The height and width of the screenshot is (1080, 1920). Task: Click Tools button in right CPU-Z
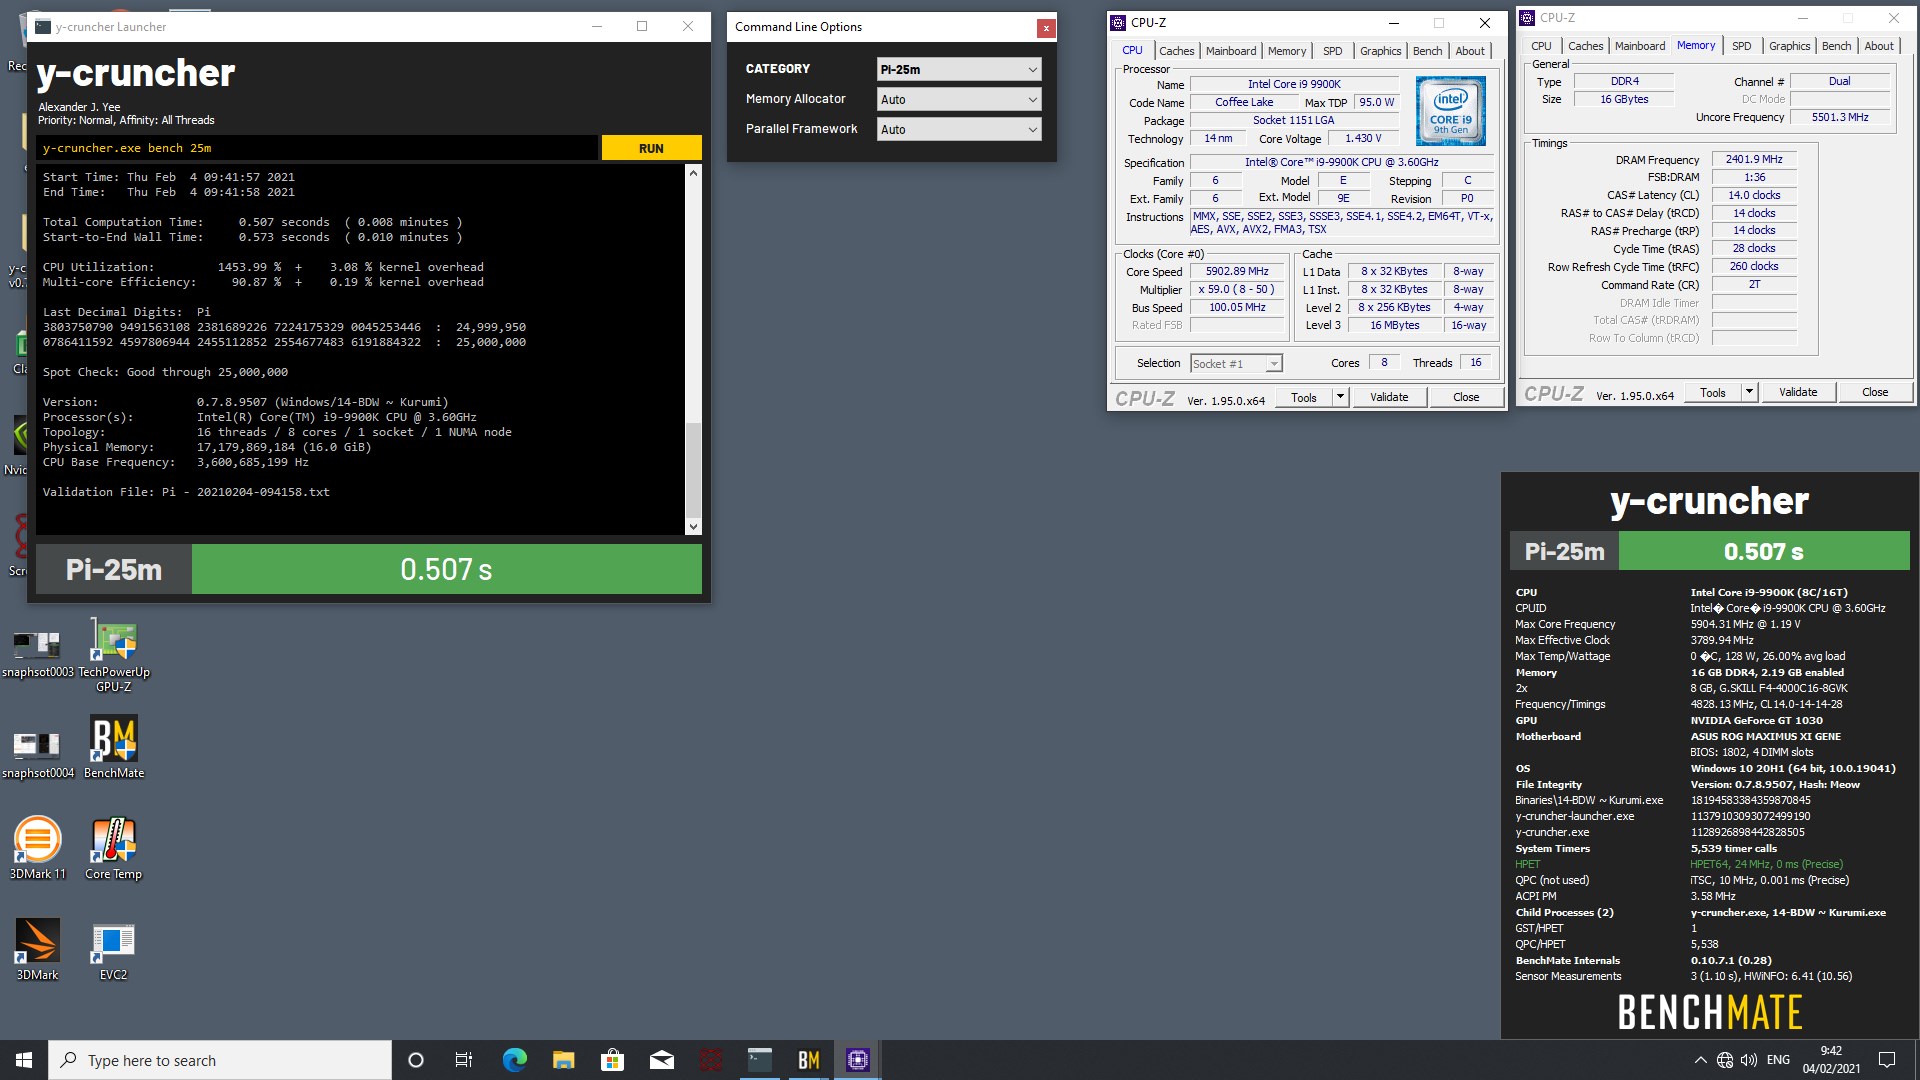[1713, 392]
